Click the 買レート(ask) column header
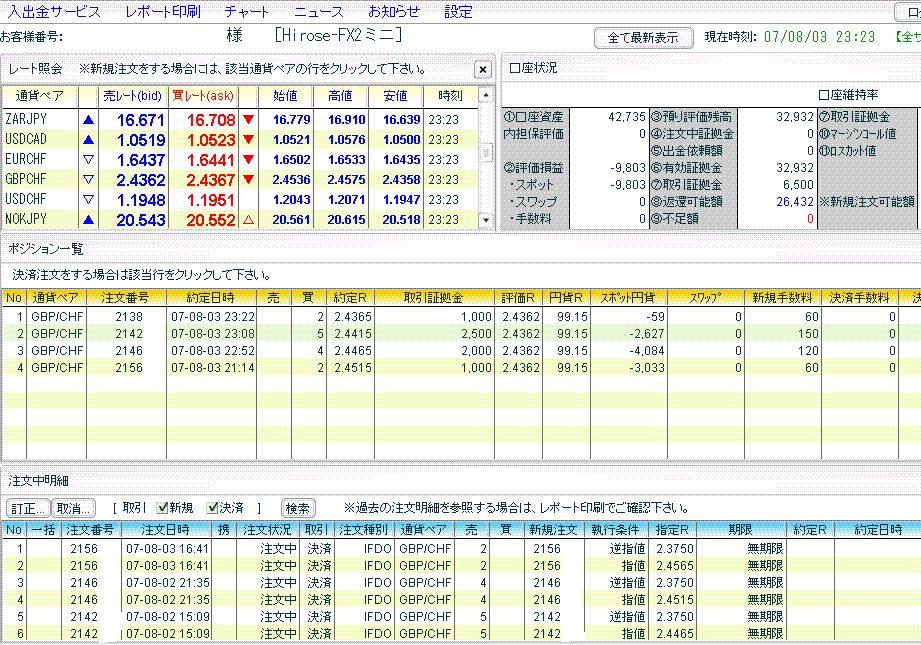 (x=203, y=96)
